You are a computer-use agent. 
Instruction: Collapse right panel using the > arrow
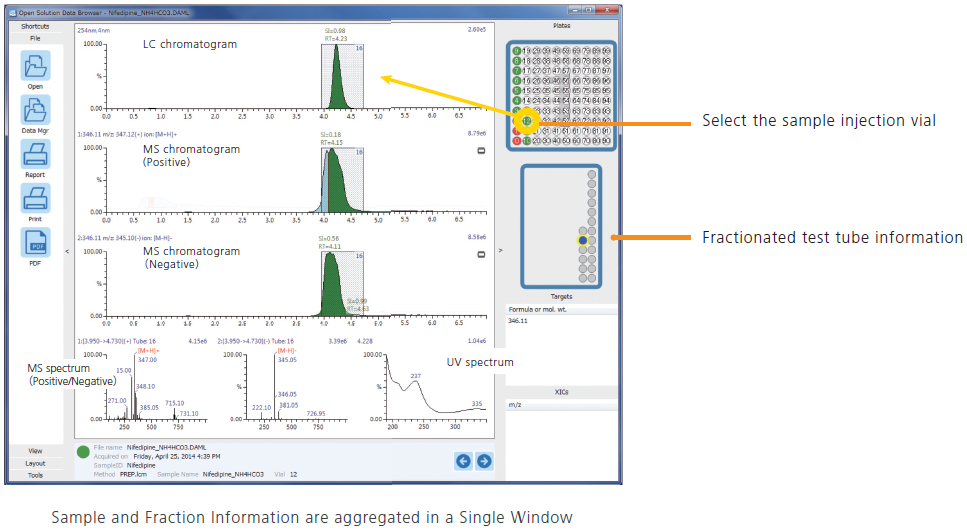(500, 252)
